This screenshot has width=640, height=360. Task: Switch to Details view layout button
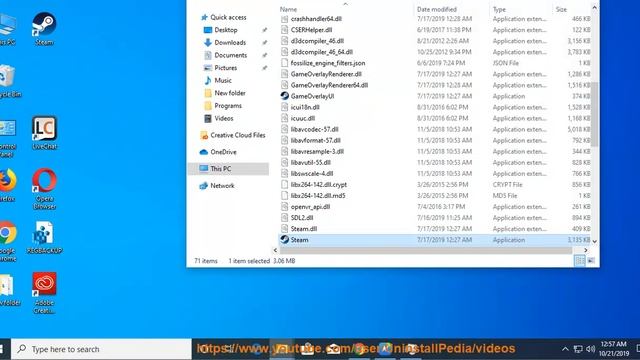pos(579,261)
